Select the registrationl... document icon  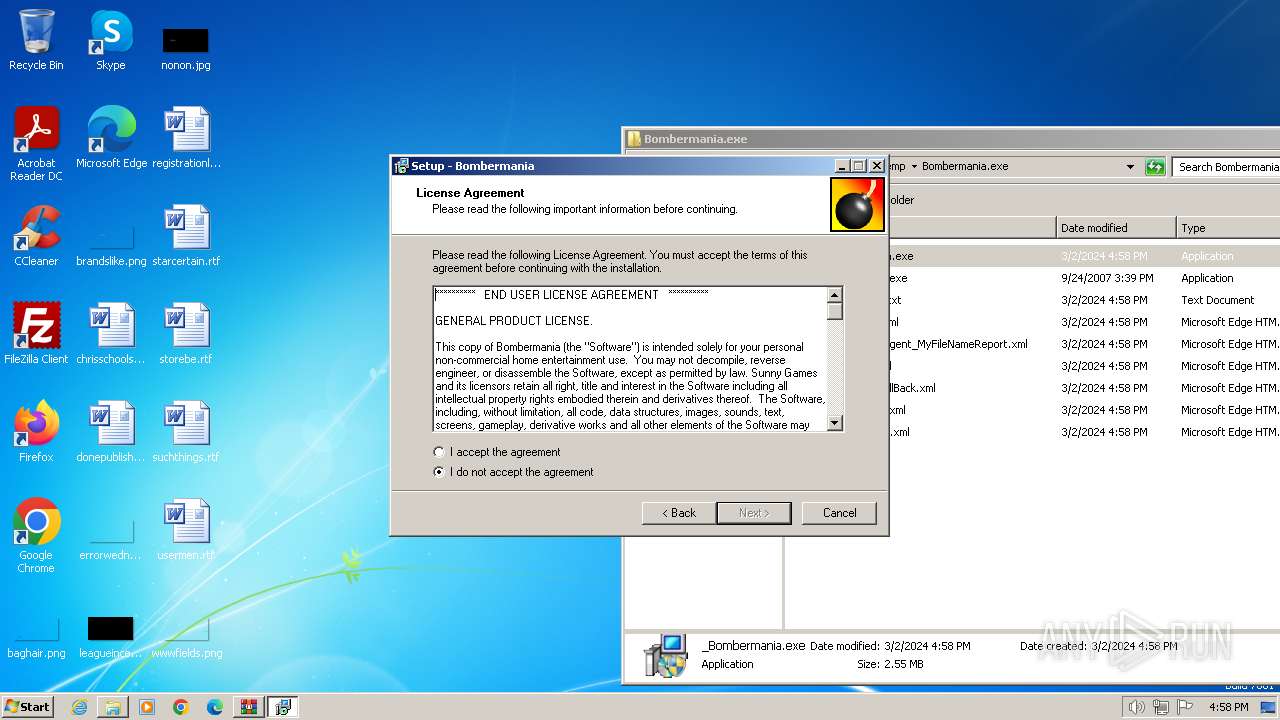click(x=186, y=138)
